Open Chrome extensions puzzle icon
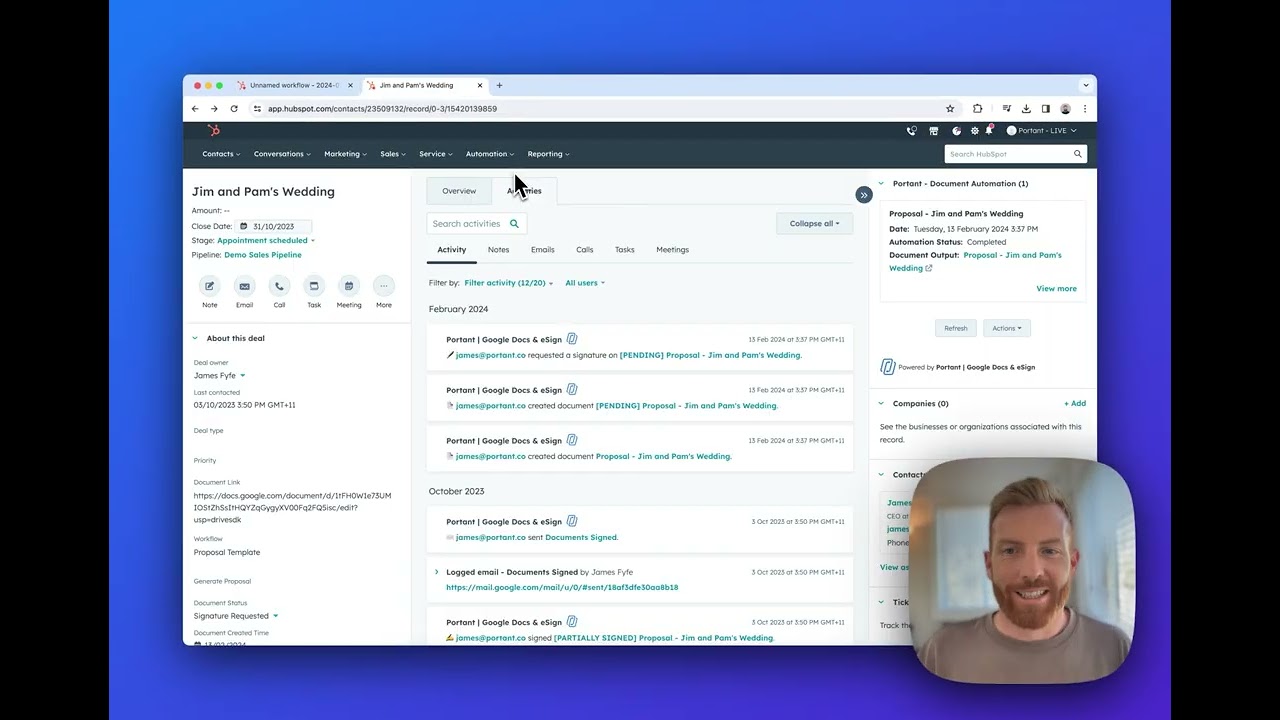Image resolution: width=1280 pixels, height=720 pixels. (x=978, y=109)
